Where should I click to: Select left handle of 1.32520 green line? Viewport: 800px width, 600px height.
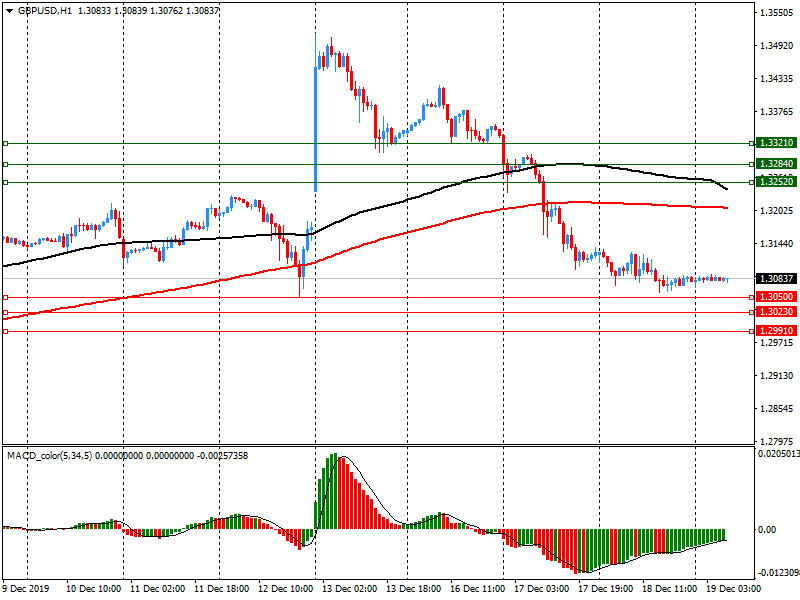click(x=5, y=182)
